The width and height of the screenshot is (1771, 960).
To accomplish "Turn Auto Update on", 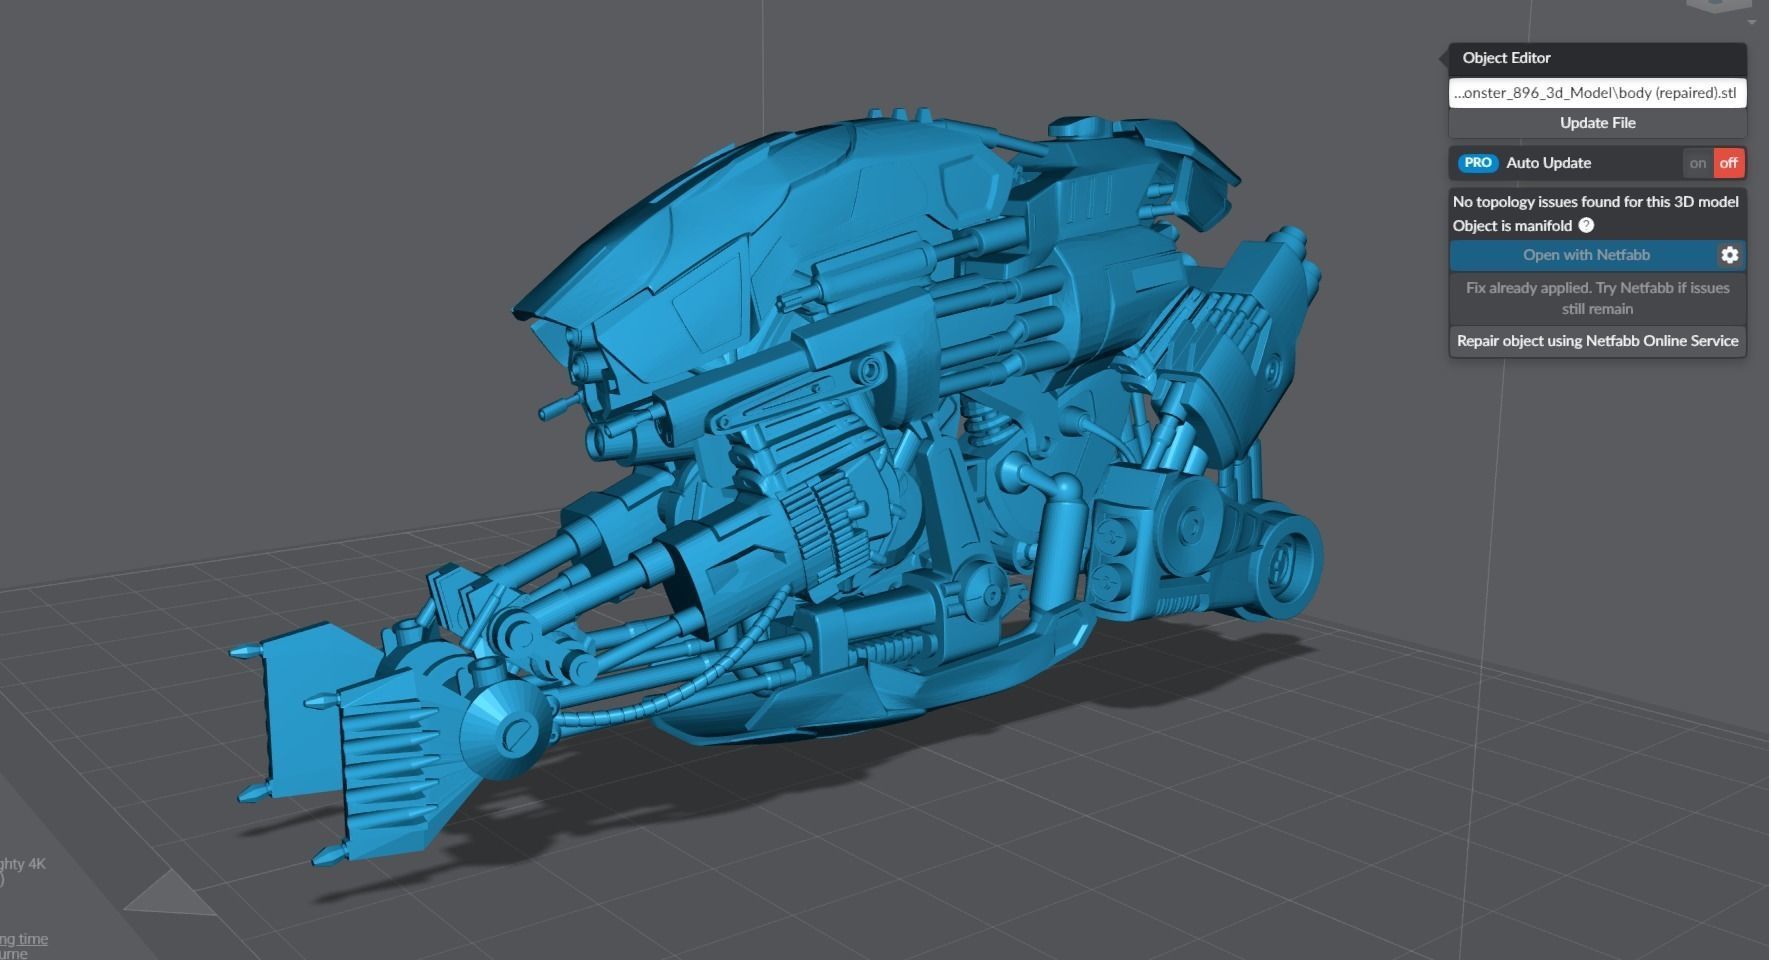I will tap(1697, 163).
